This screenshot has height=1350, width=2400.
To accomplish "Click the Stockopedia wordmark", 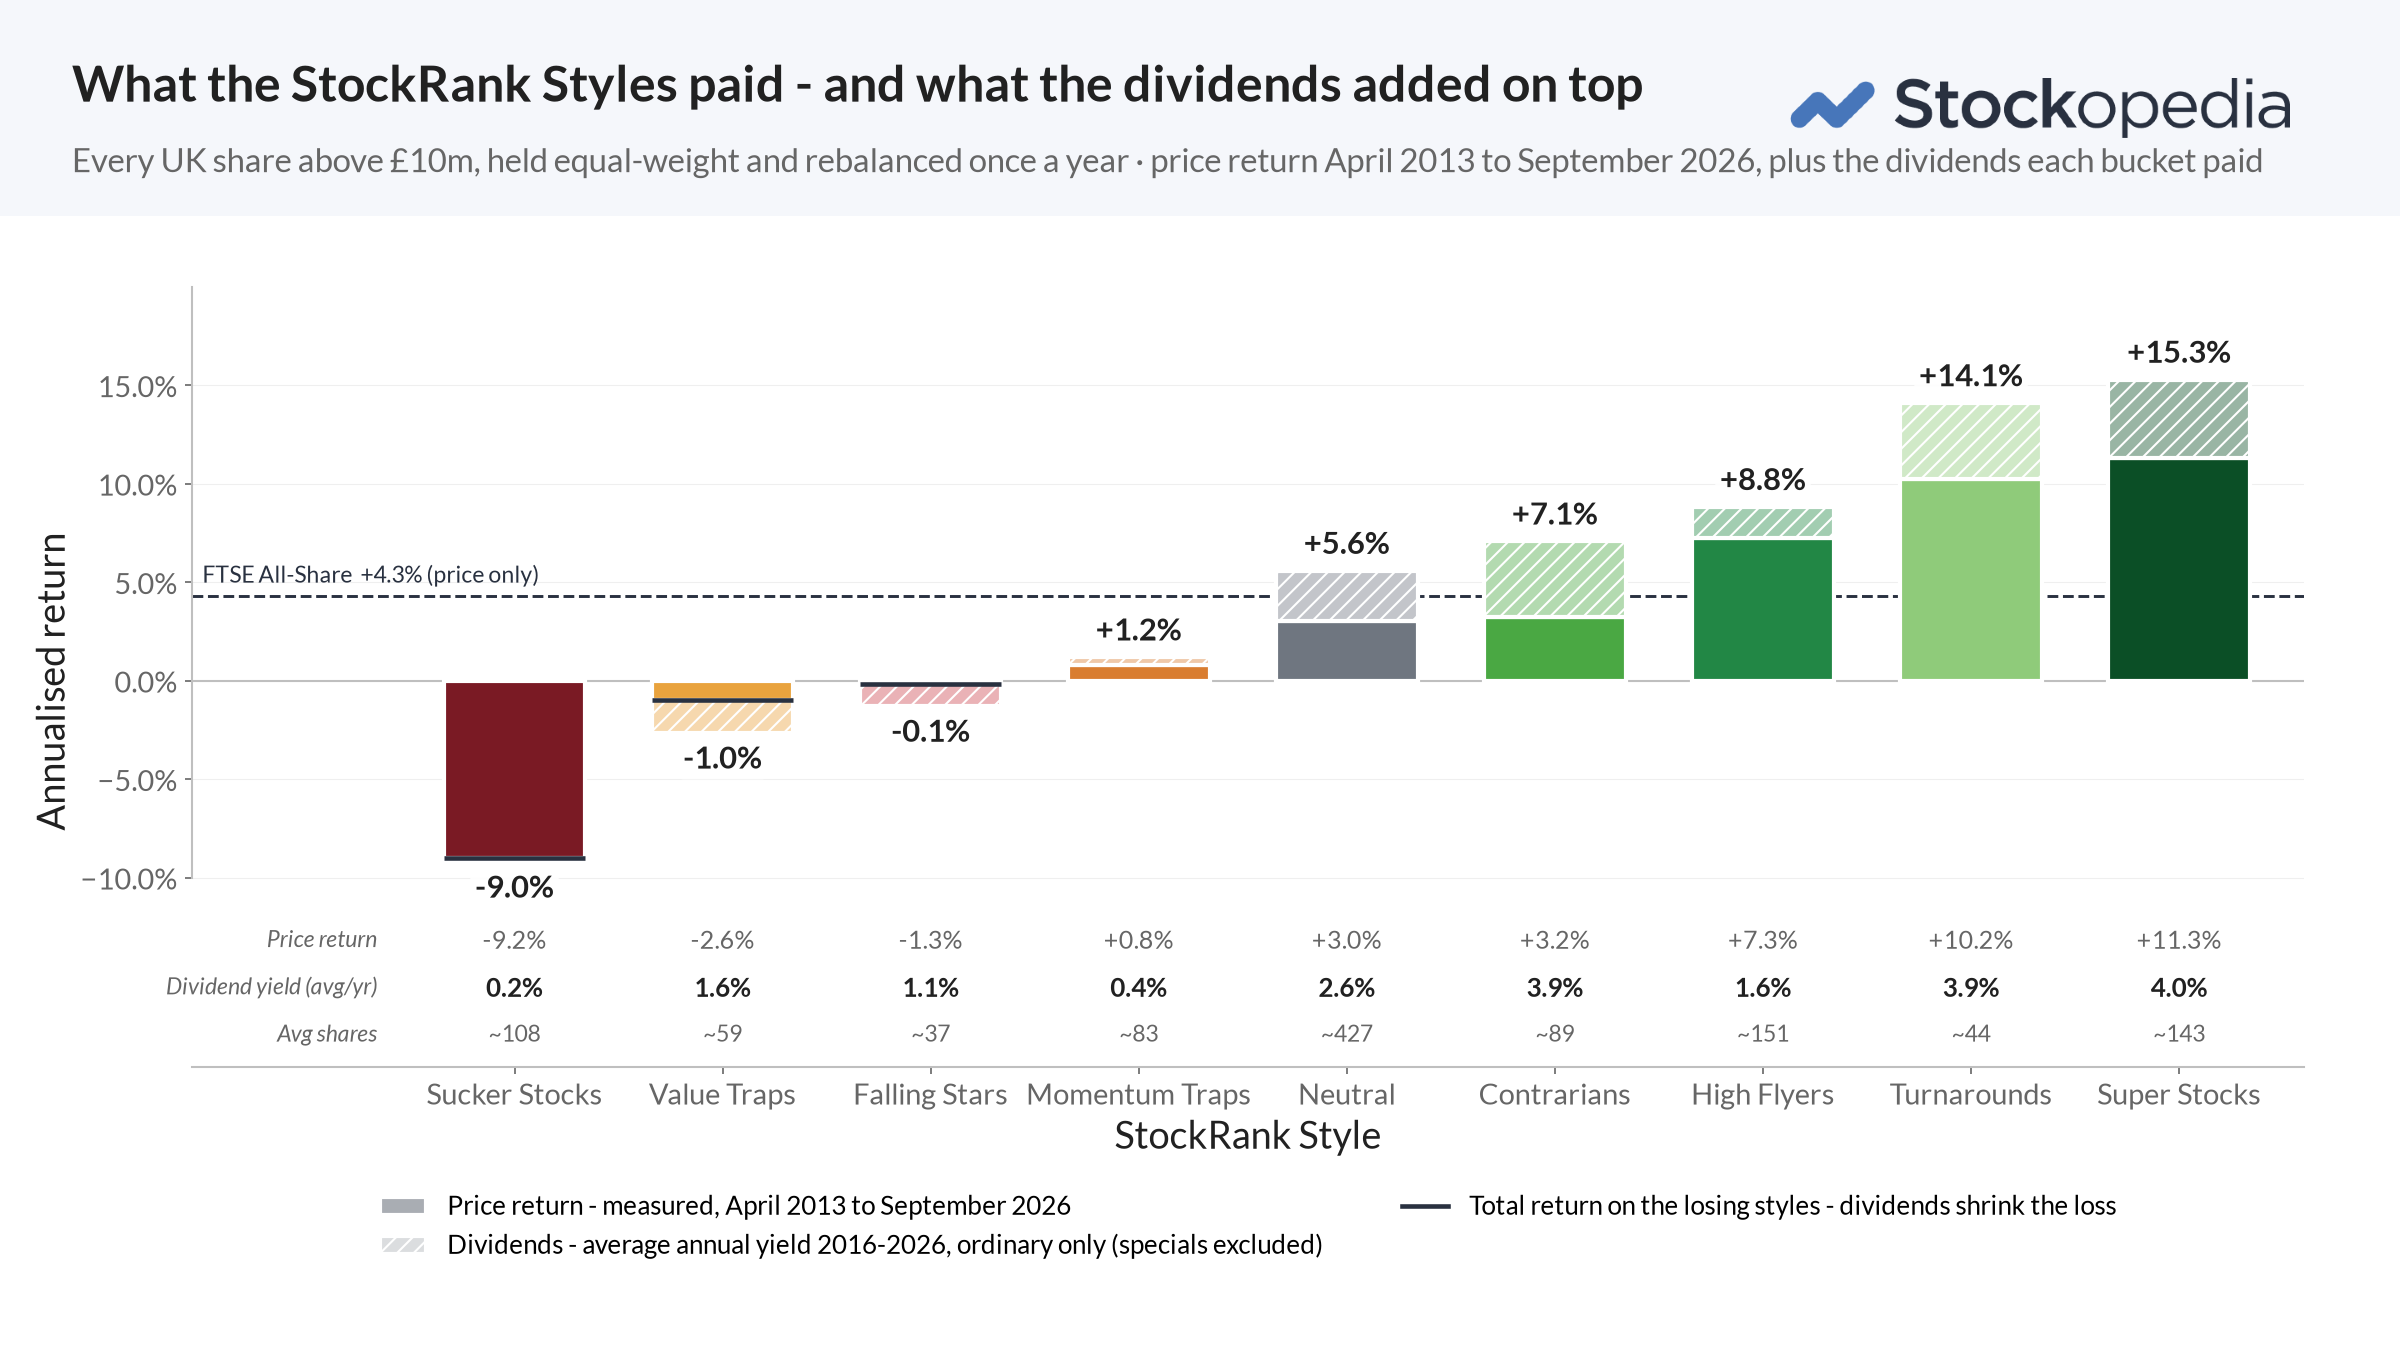I will click(x=2092, y=105).
